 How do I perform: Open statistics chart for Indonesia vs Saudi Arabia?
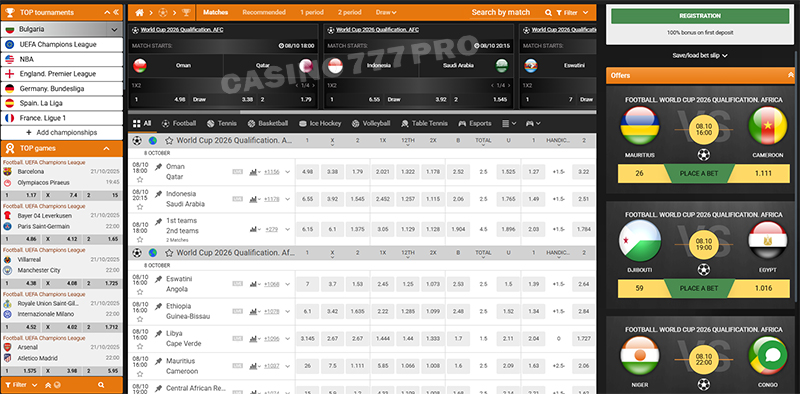click(x=254, y=199)
